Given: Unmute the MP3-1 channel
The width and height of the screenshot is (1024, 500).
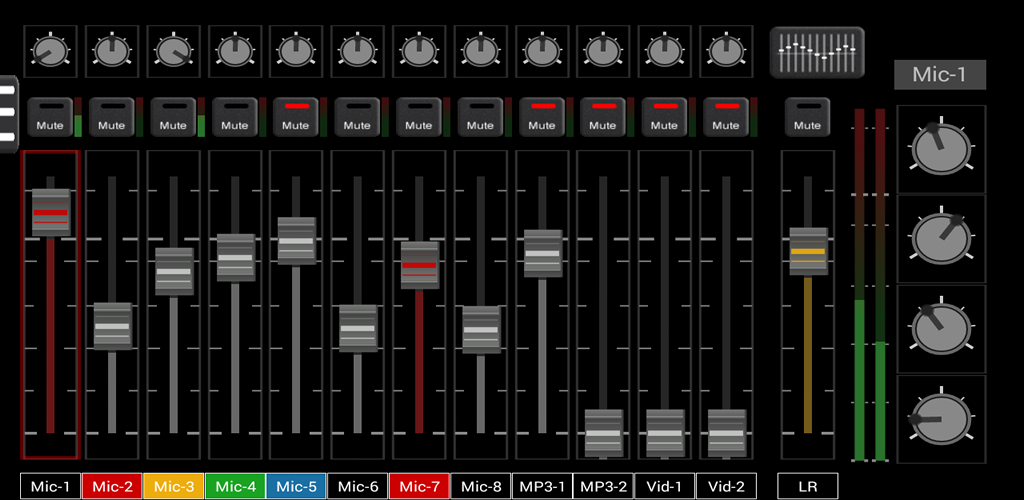Looking at the screenshot, I should [541, 117].
